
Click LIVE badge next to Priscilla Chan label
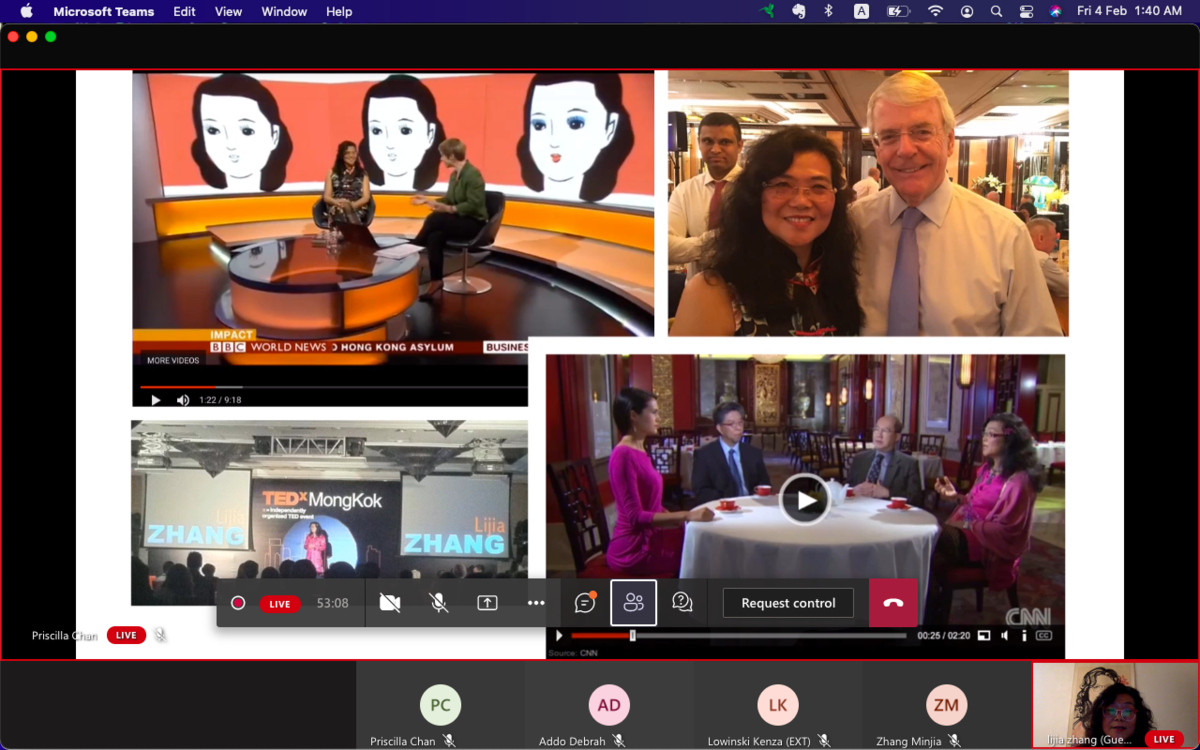pyautogui.click(x=126, y=635)
